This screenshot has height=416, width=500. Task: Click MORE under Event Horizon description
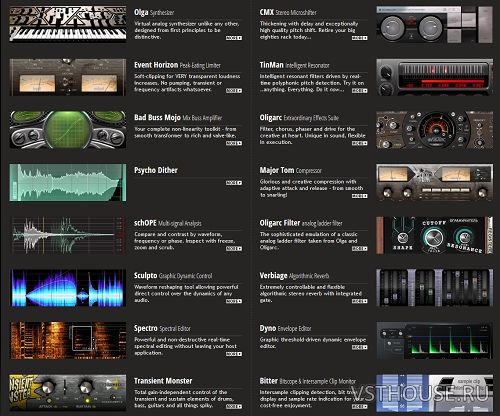234,90
